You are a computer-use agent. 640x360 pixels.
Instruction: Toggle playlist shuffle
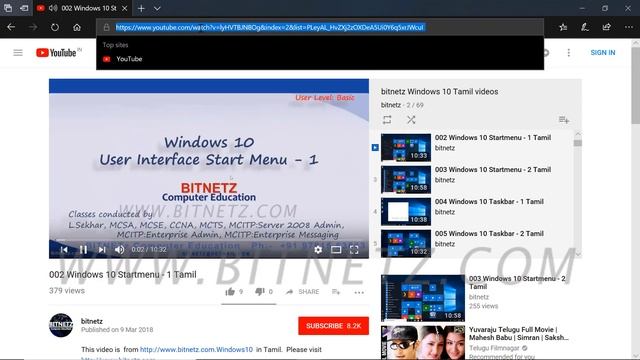coord(411,120)
